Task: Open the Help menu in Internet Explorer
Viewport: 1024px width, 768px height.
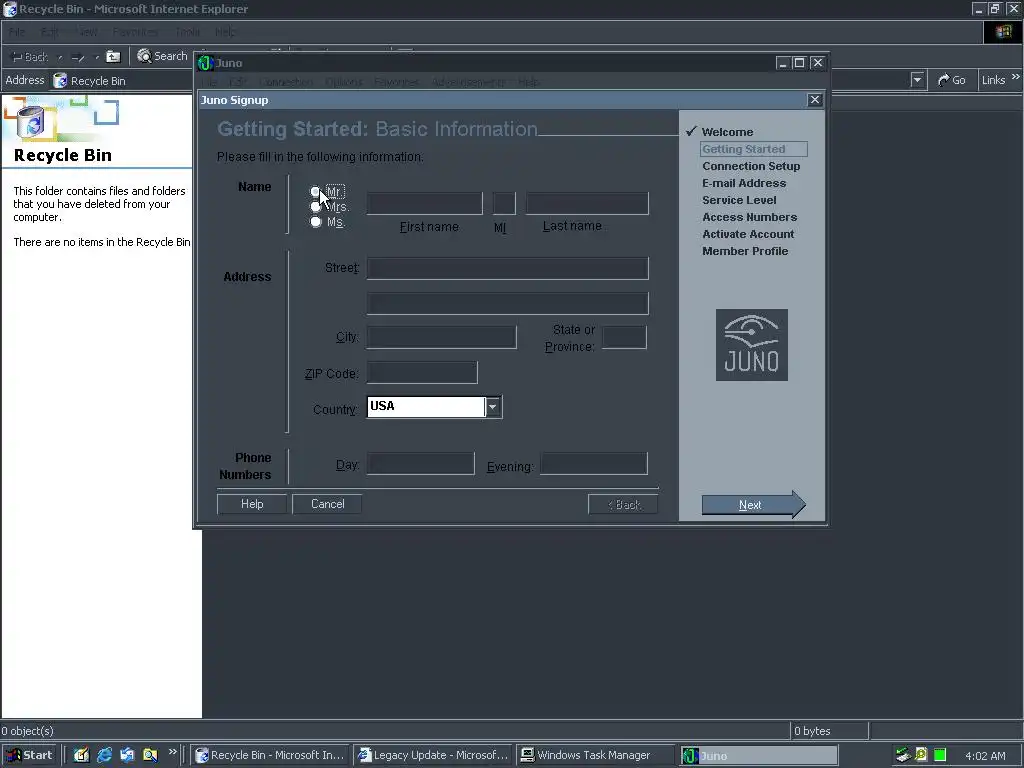Action: 226,32
